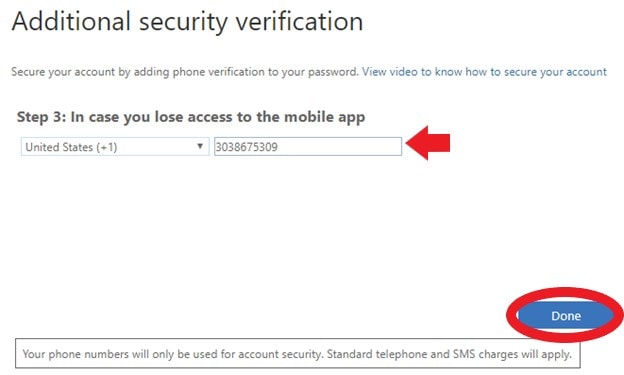The width and height of the screenshot is (624, 375).
Task: Click the Additional security verification heading
Action: click(x=187, y=21)
